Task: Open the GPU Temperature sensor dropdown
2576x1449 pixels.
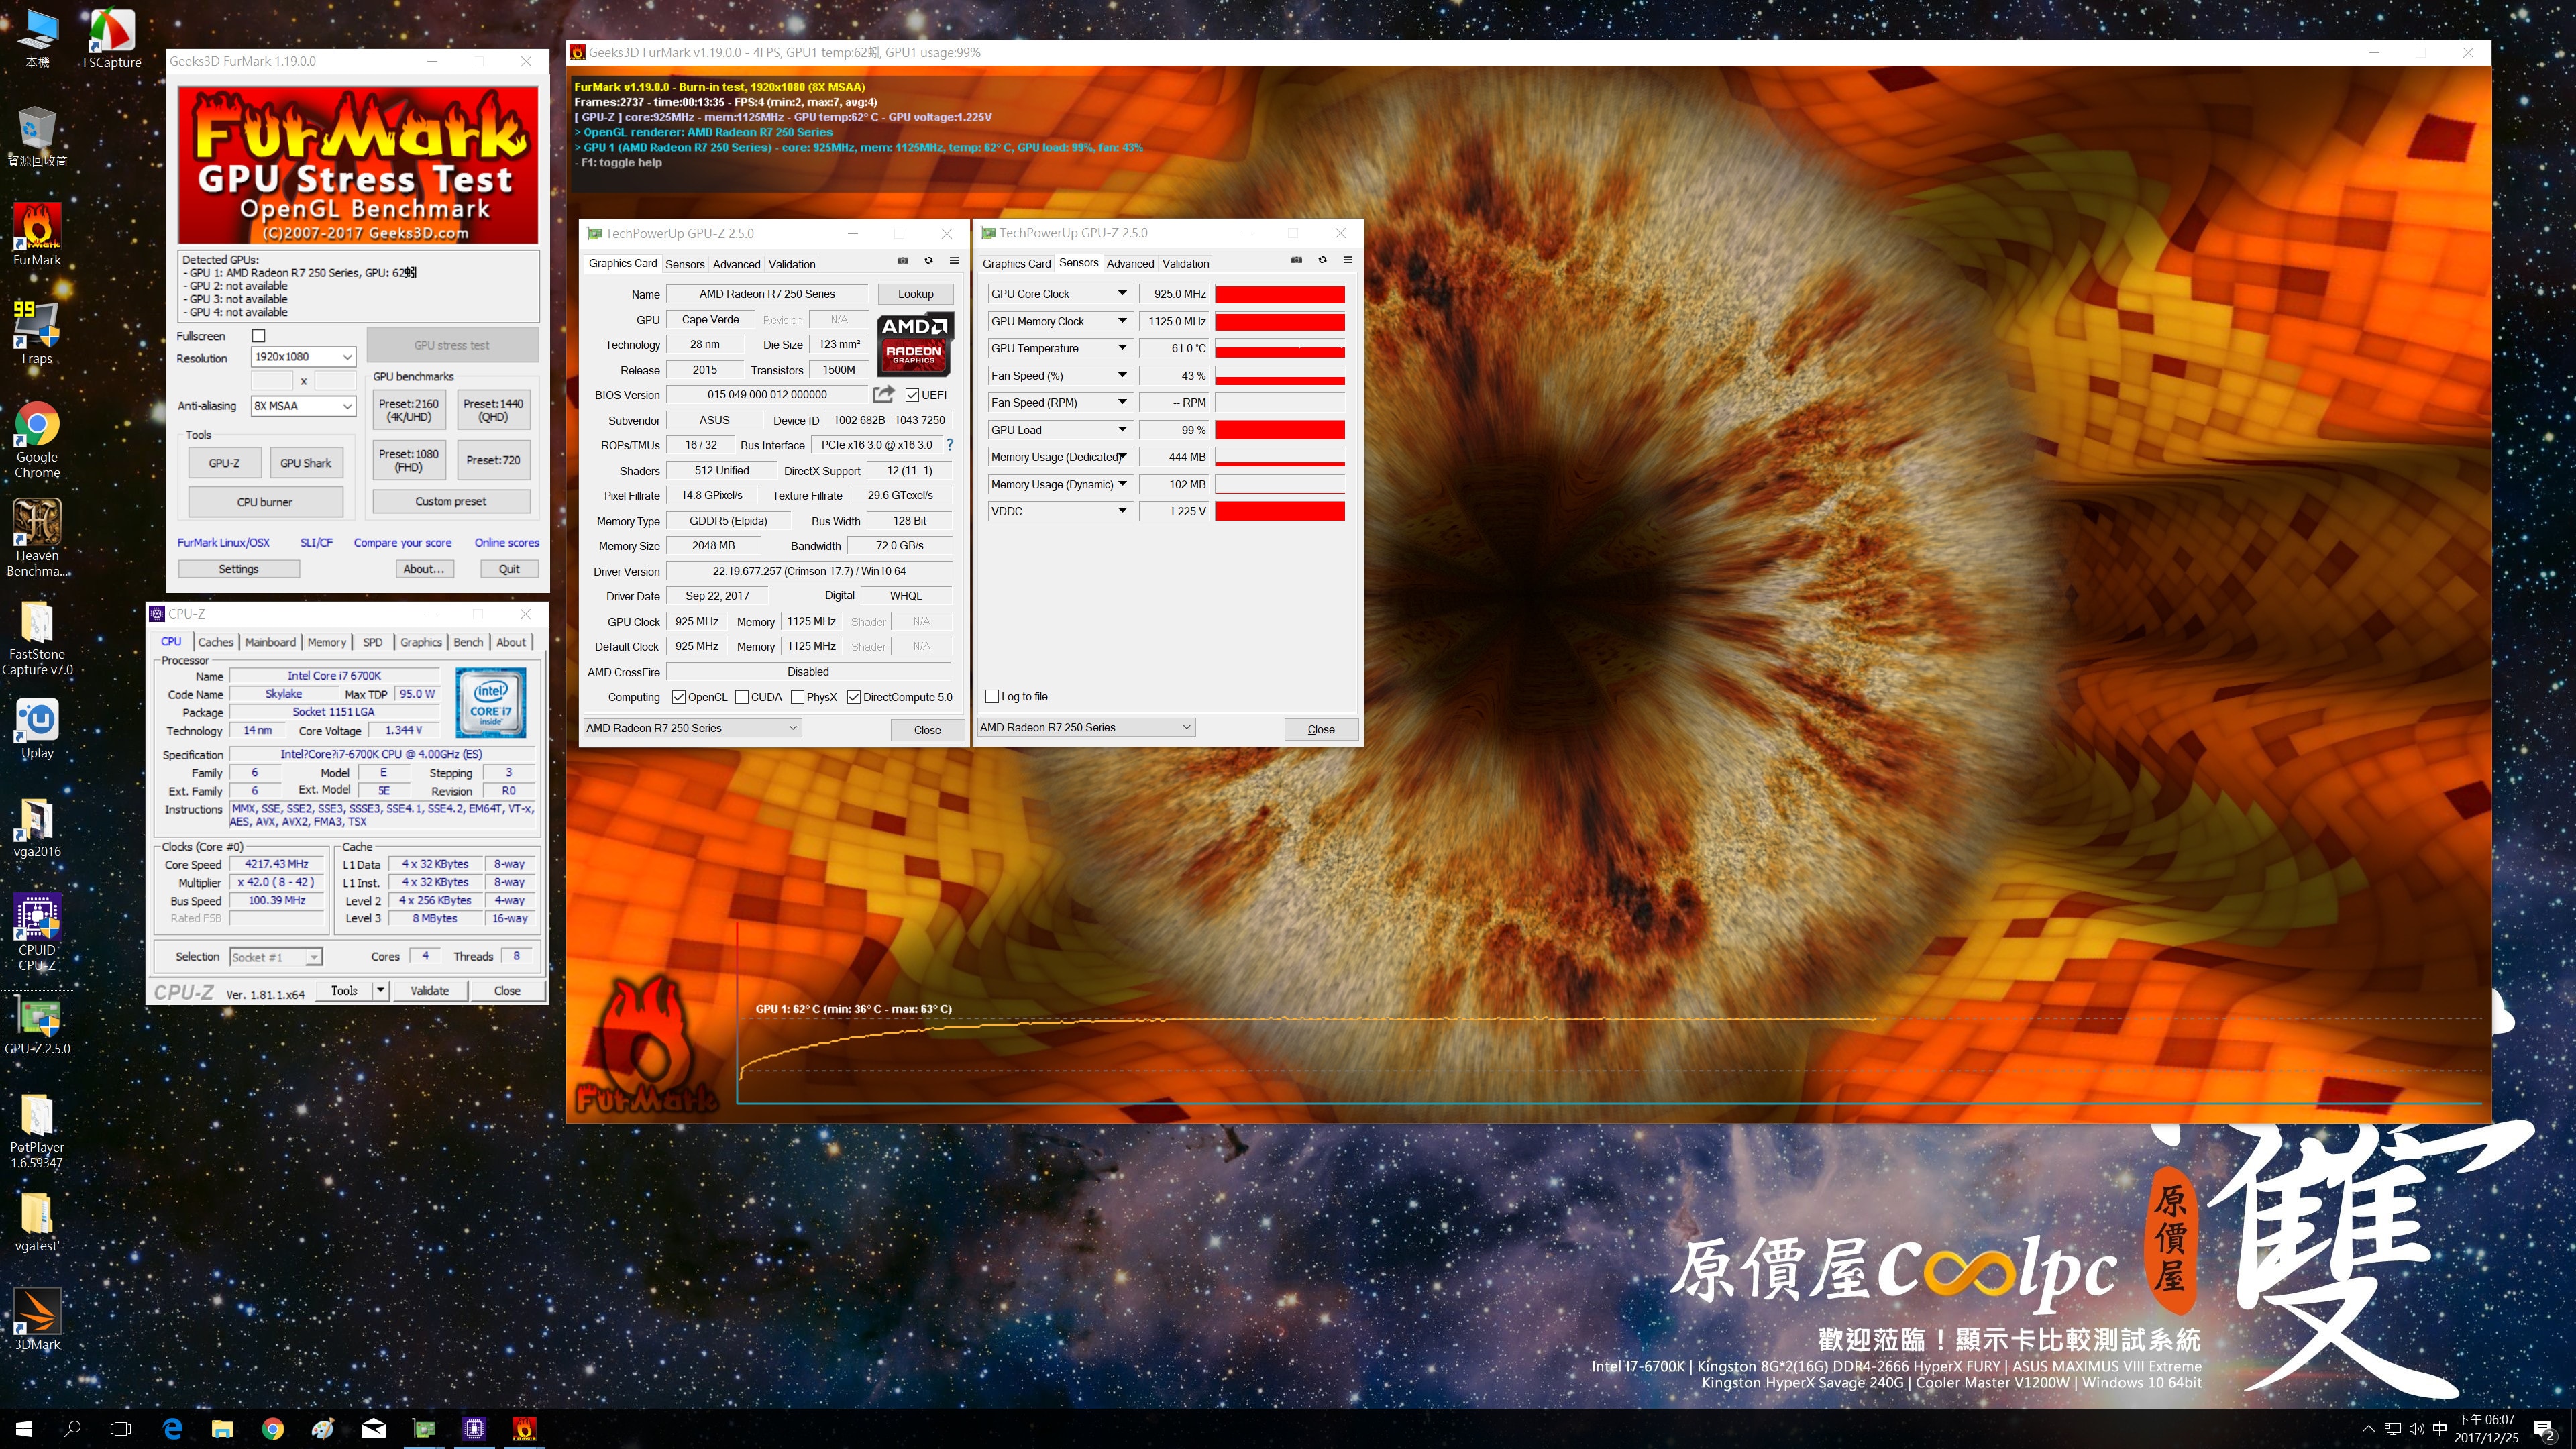Action: (1122, 348)
